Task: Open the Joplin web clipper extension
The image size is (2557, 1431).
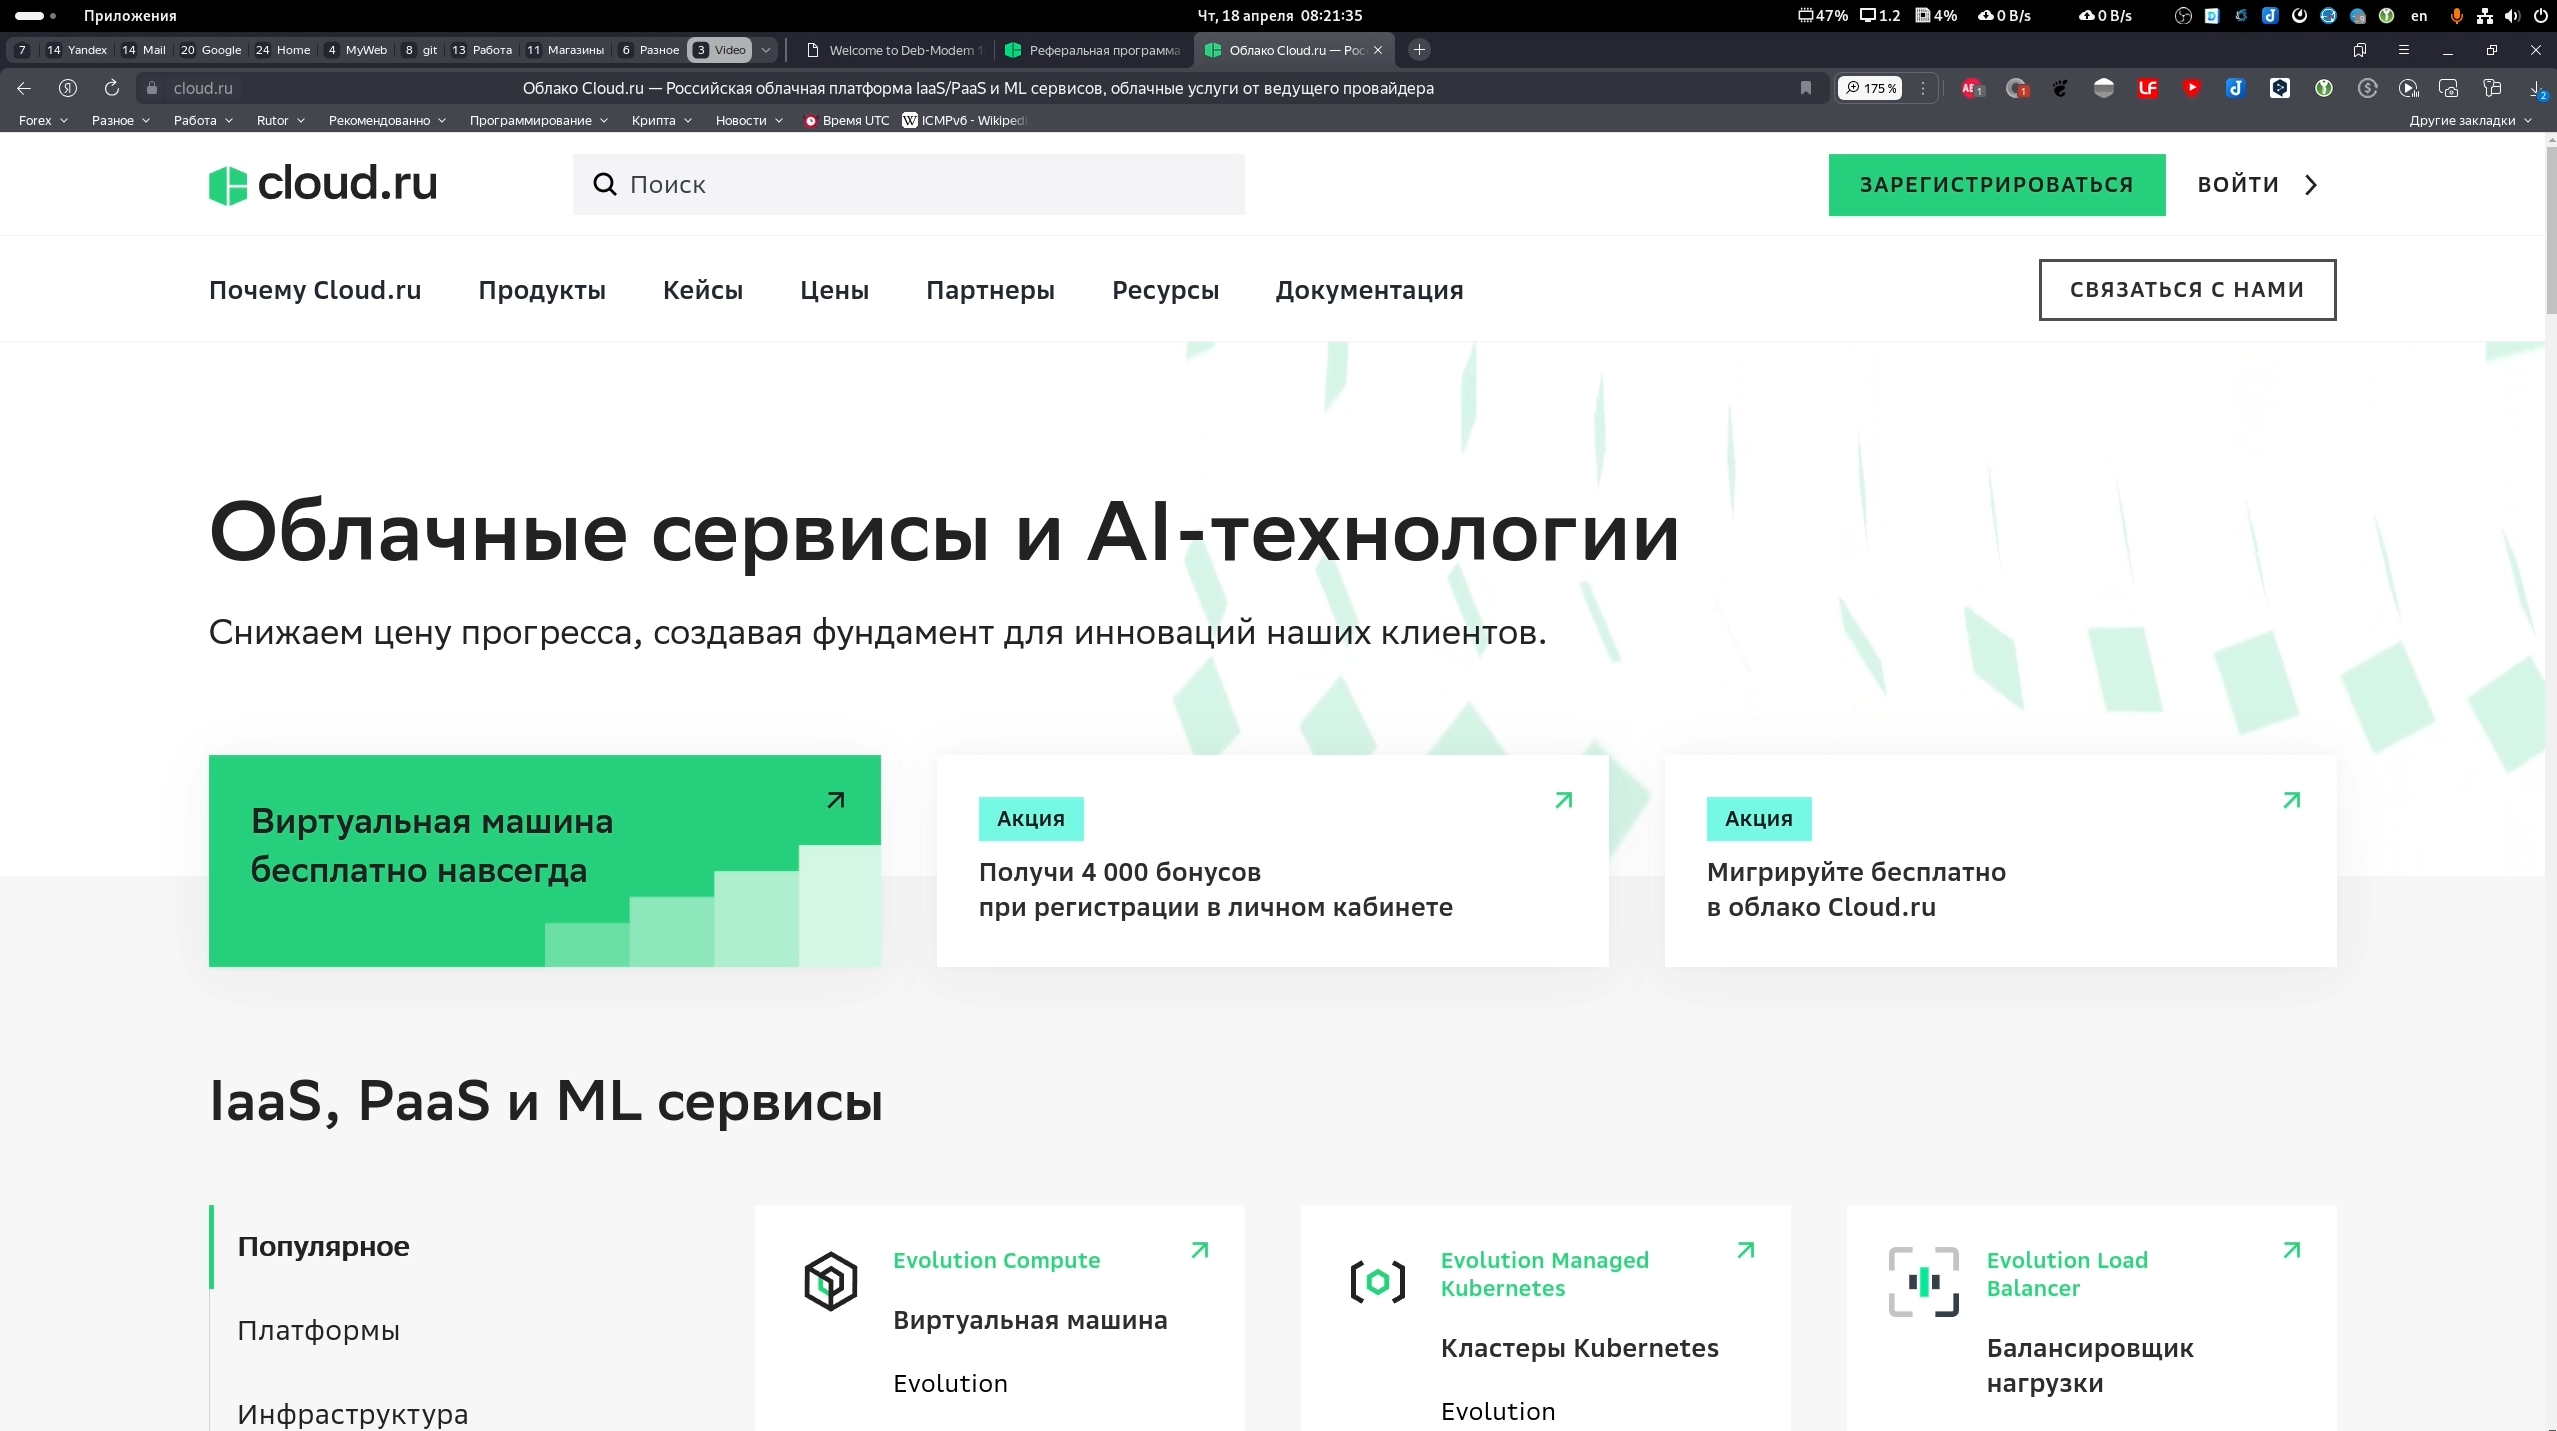Action: (x=2237, y=88)
